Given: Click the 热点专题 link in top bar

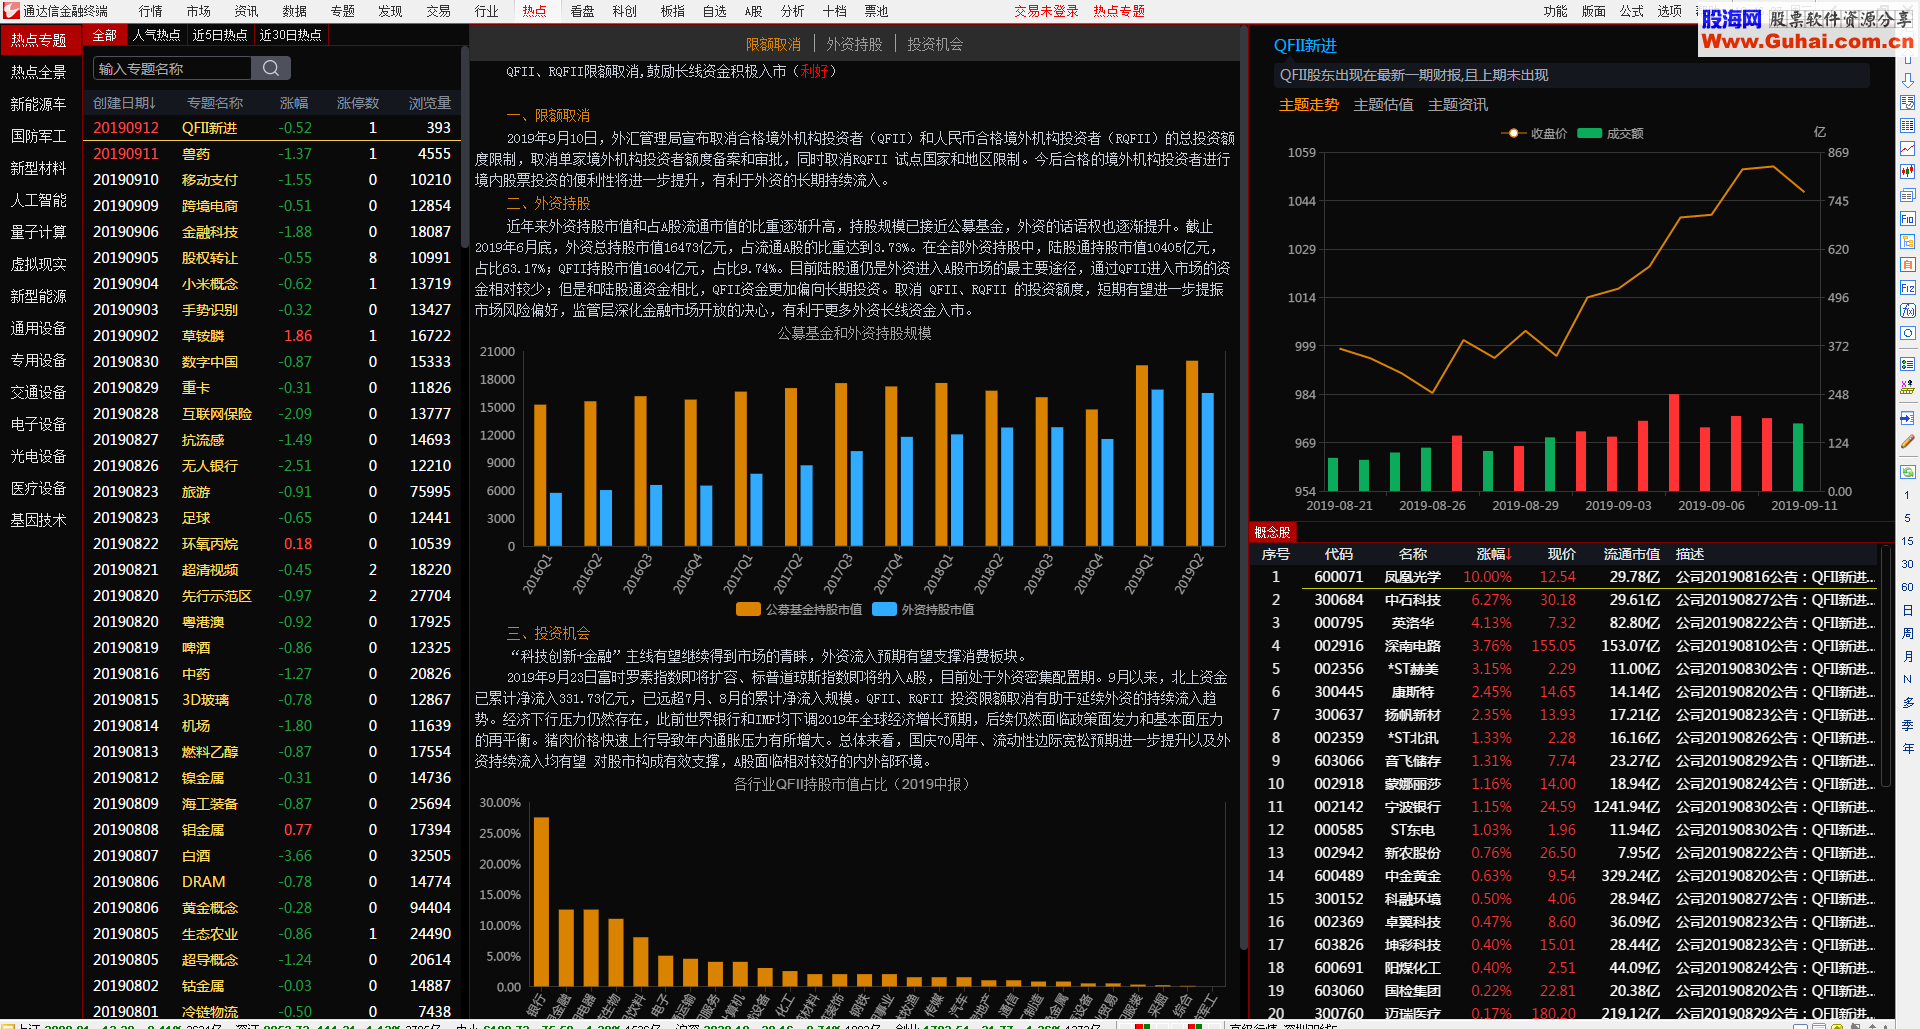Looking at the screenshot, I should point(1119,11).
